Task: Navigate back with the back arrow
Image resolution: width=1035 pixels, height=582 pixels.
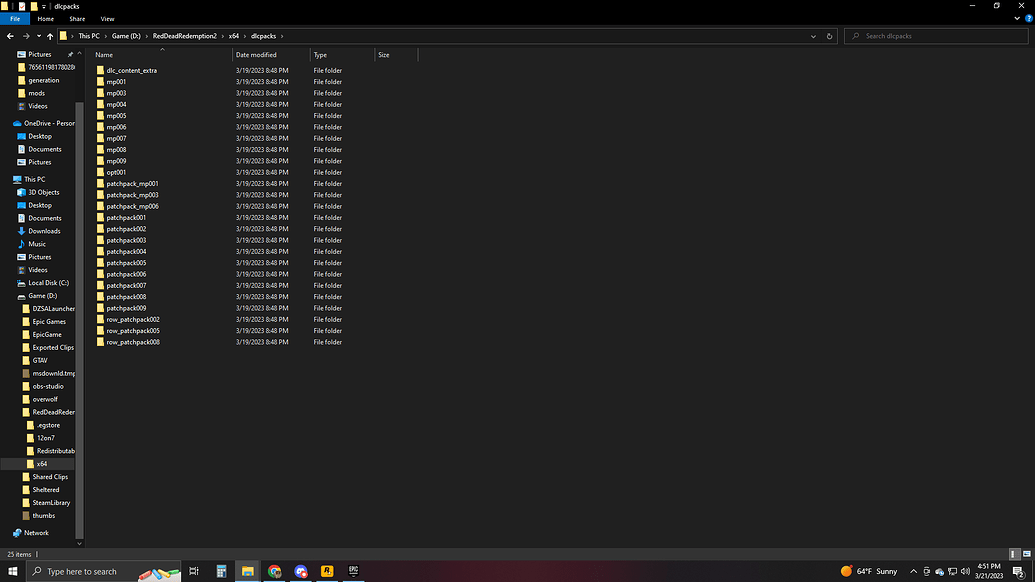Action: [x=10, y=36]
